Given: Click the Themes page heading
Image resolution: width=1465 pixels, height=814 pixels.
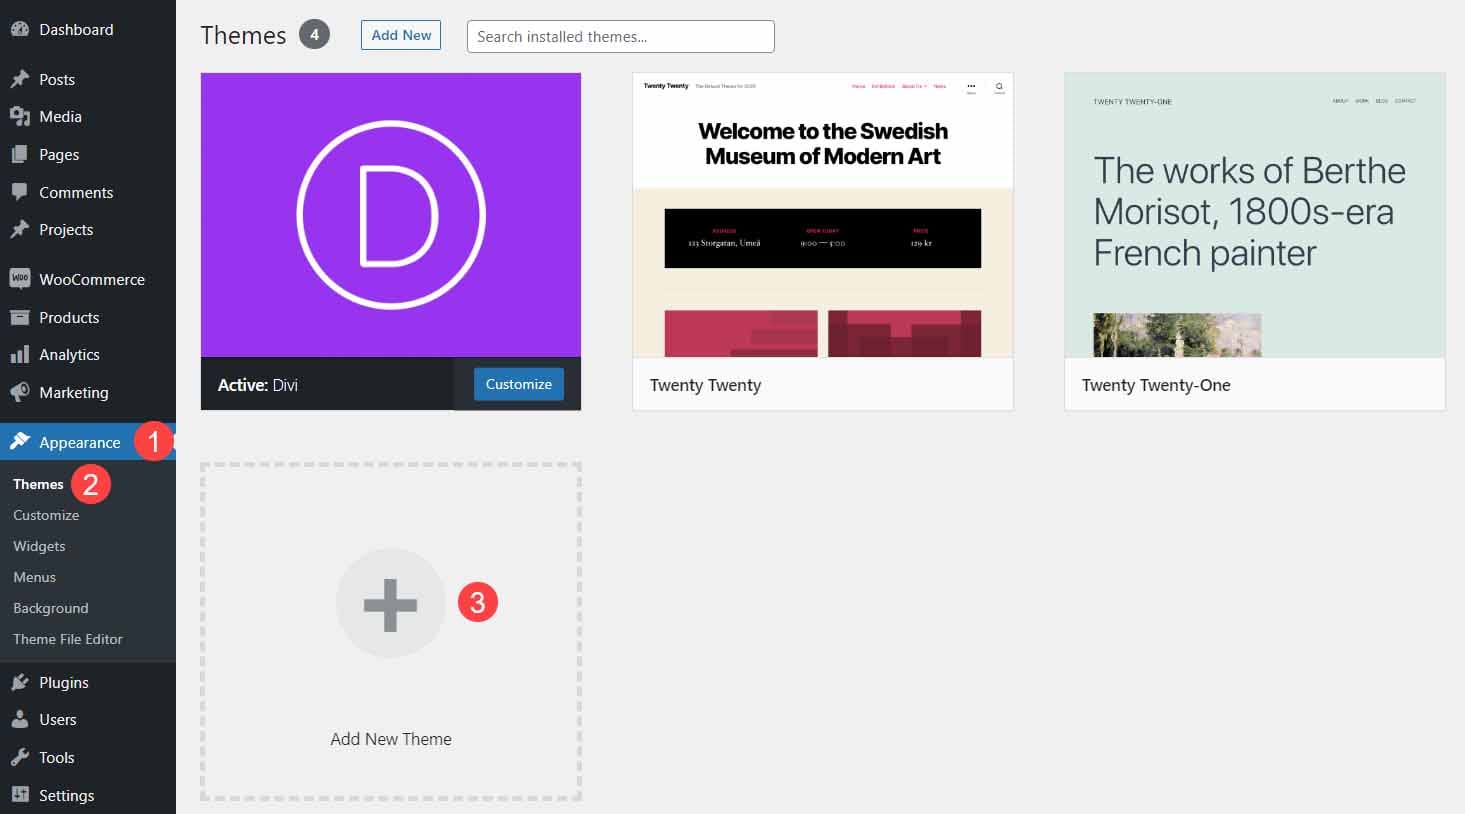Looking at the screenshot, I should [x=243, y=35].
